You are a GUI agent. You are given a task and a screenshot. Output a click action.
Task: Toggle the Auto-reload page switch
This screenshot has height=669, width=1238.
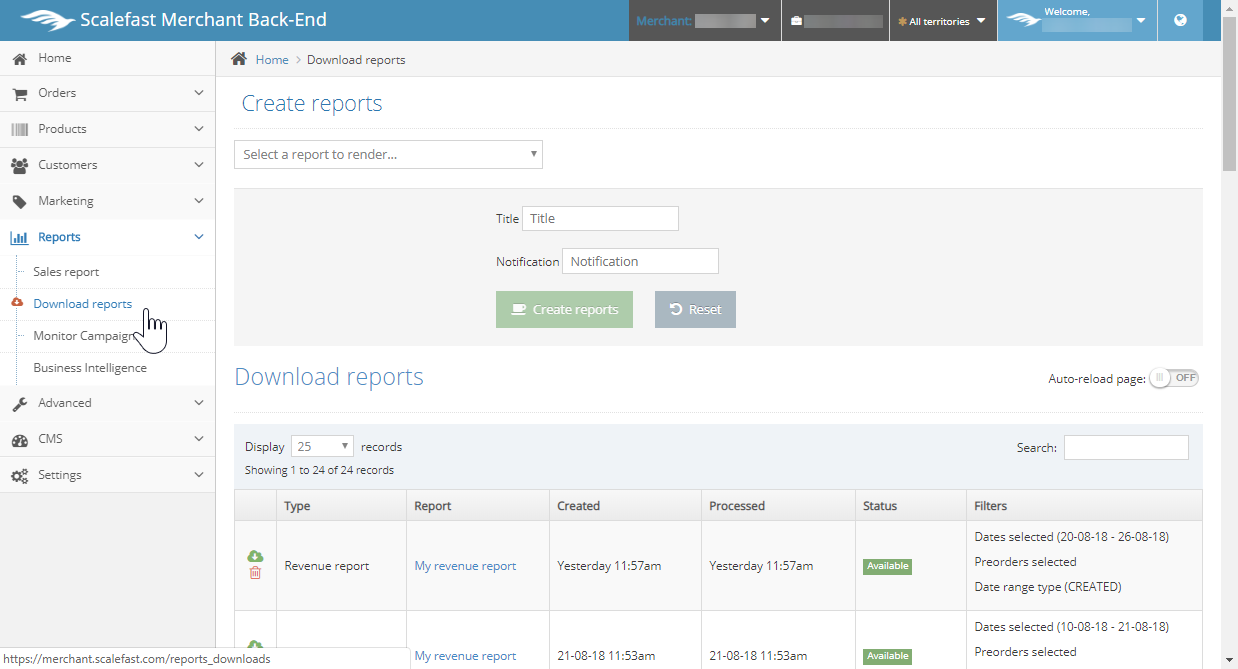[x=1174, y=378]
